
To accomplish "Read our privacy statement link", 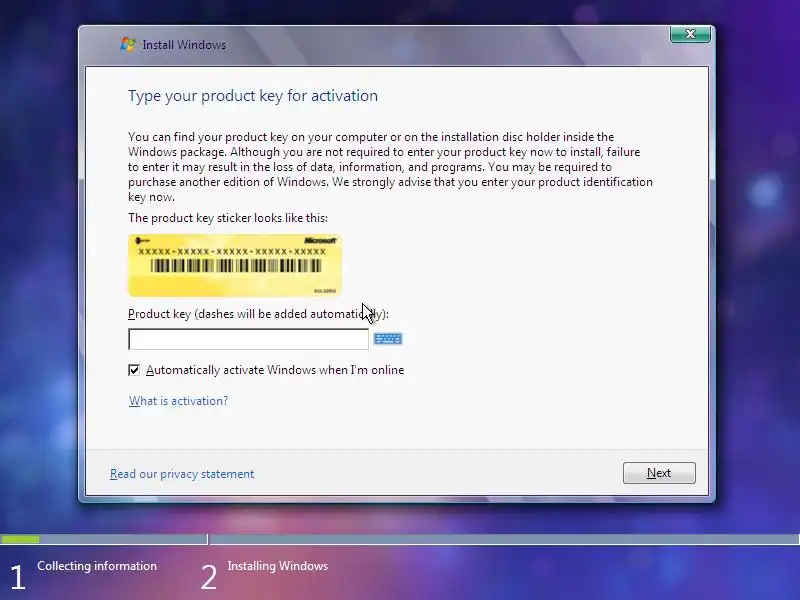I will [182, 474].
